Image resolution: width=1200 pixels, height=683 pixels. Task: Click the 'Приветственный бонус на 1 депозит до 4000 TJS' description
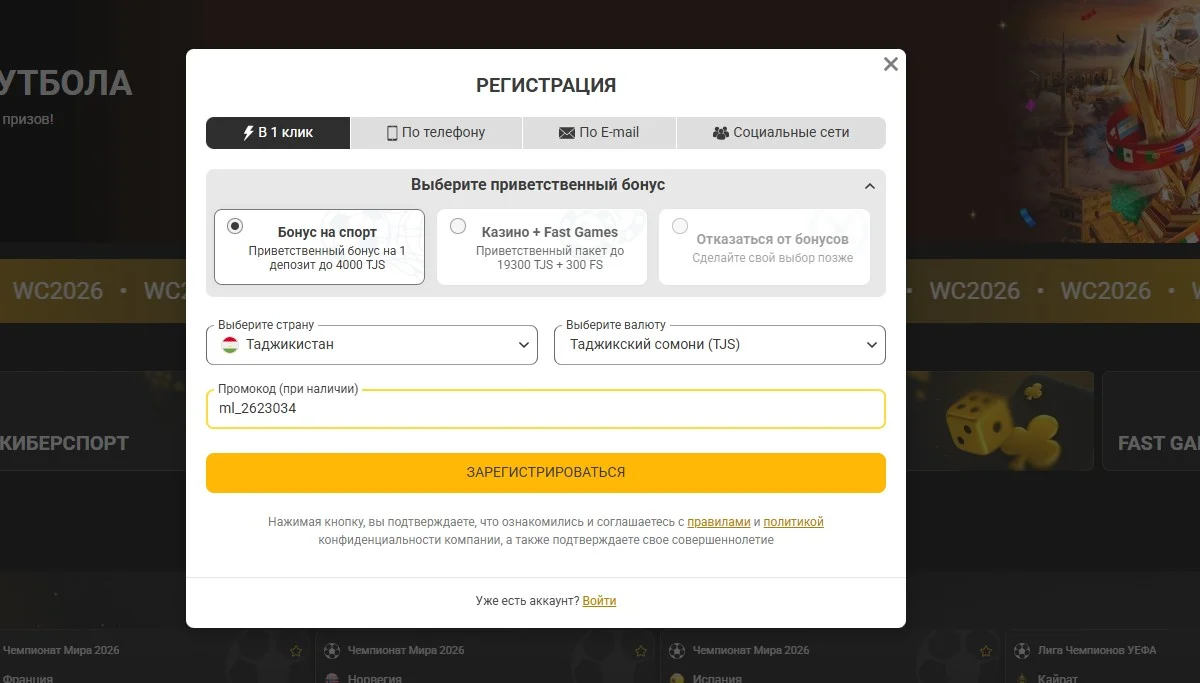pos(327,258)
